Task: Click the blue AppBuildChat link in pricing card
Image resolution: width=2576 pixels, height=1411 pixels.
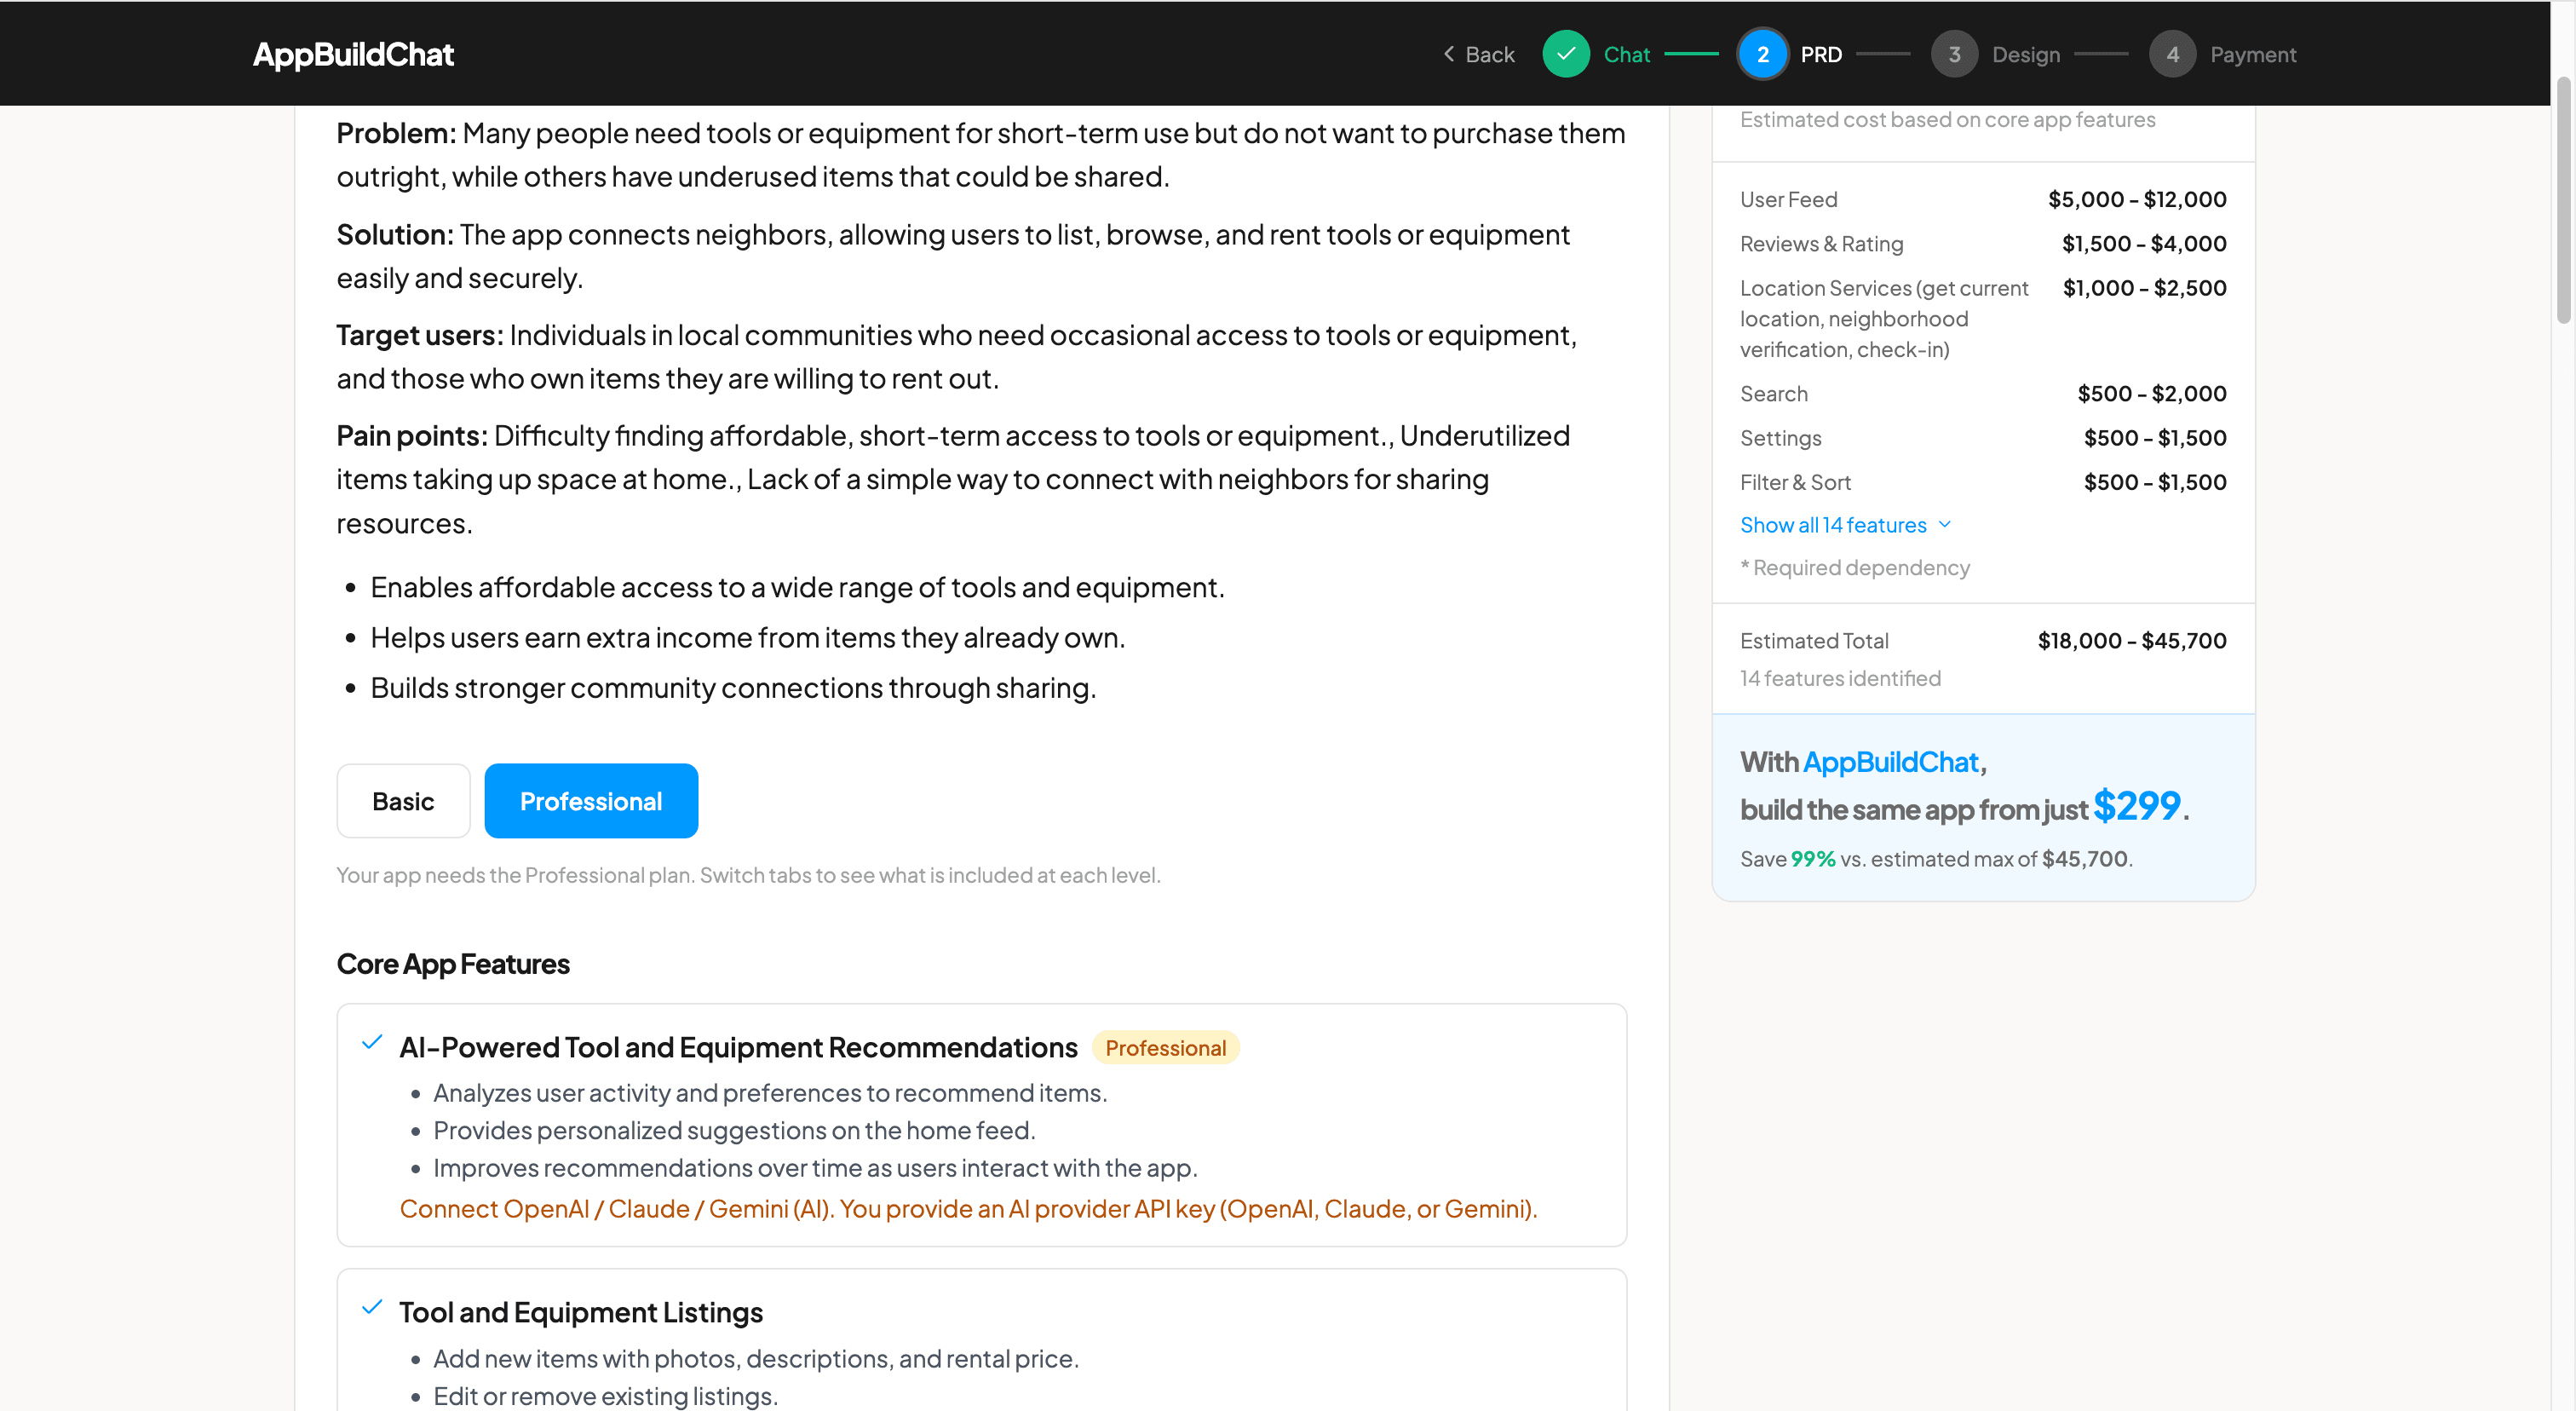Action: point(1890,762)
